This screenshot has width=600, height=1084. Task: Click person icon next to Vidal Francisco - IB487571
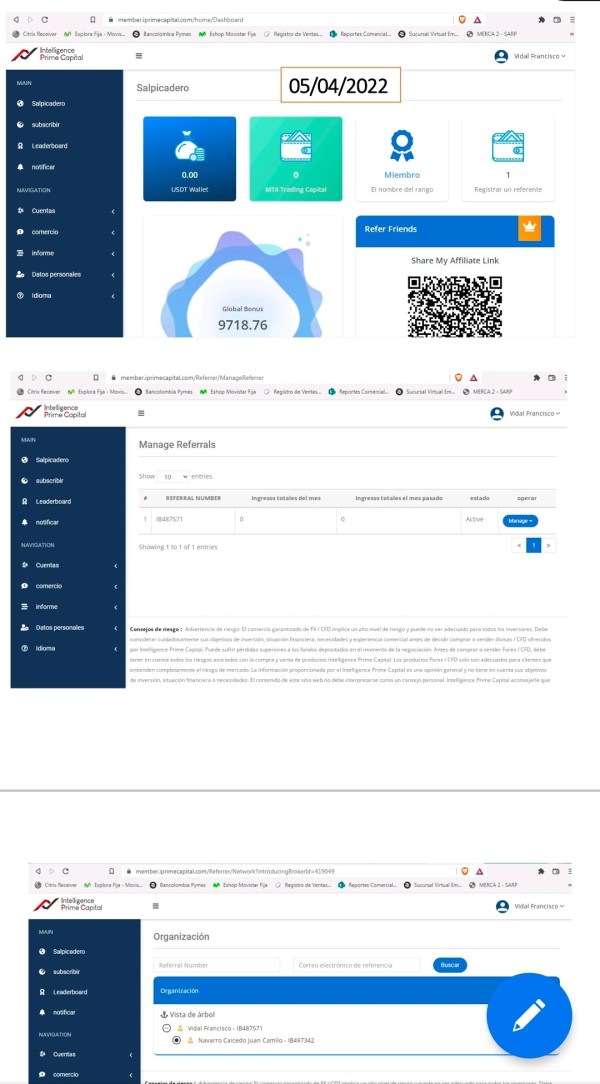pyautogui.click(x=181, y=1028)
